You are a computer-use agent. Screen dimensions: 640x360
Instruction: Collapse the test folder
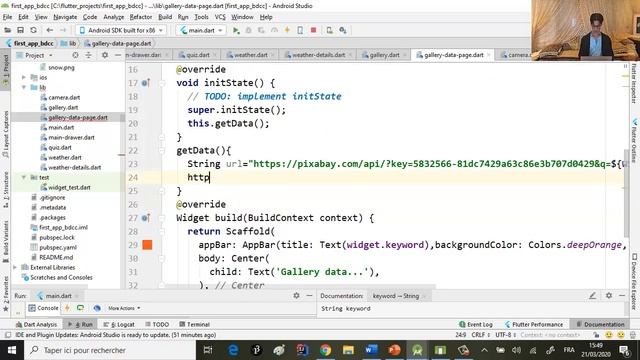24,177
